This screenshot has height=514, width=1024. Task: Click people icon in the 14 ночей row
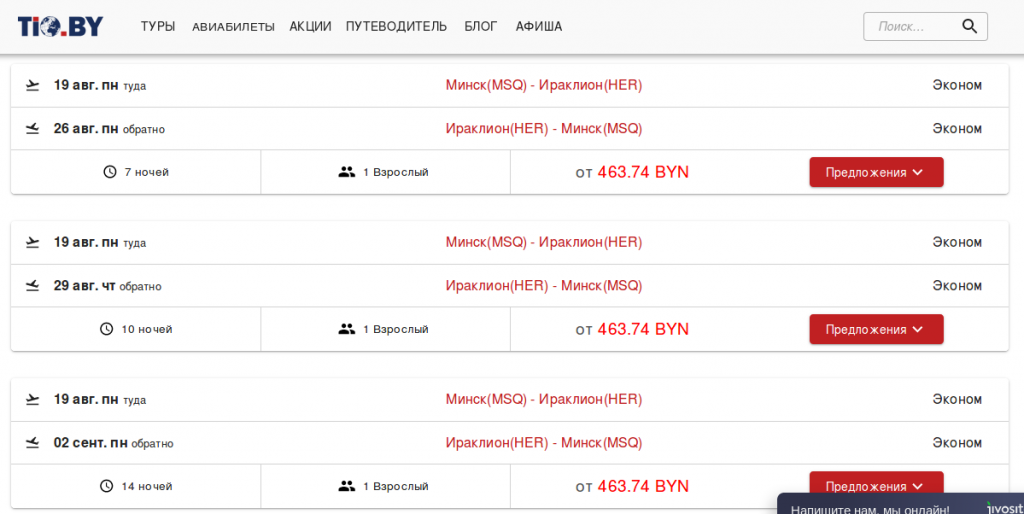347,486
